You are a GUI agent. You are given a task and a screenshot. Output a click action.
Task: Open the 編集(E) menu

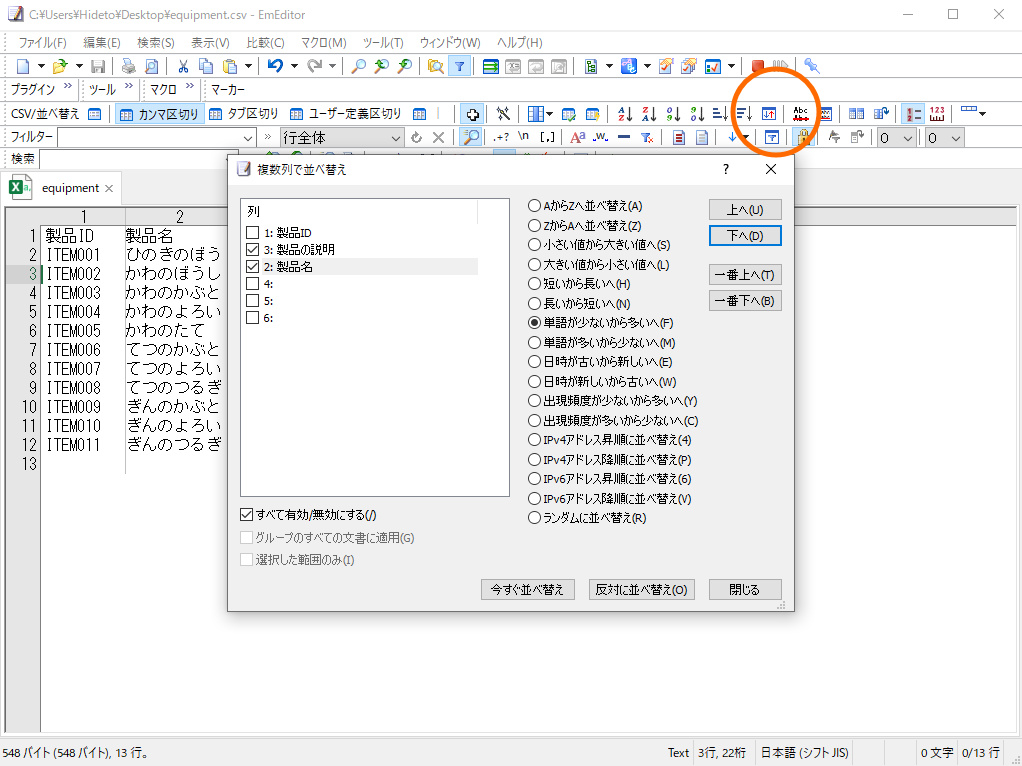click(x=102, y=42)
